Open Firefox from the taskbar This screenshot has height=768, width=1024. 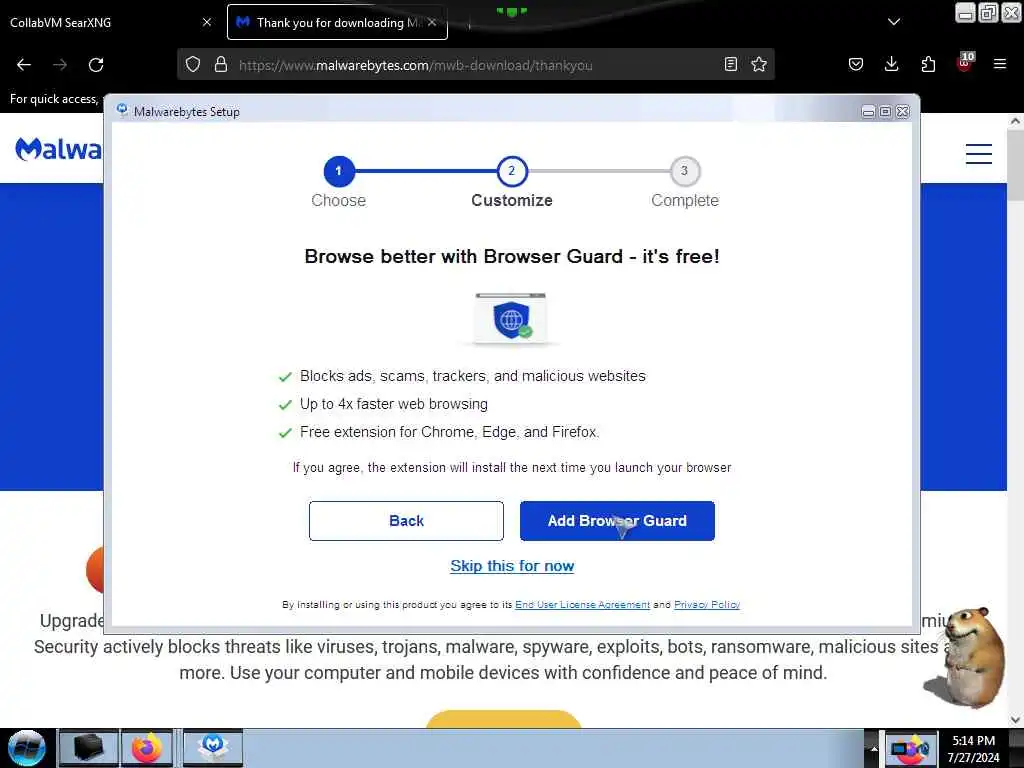point(148,748)
